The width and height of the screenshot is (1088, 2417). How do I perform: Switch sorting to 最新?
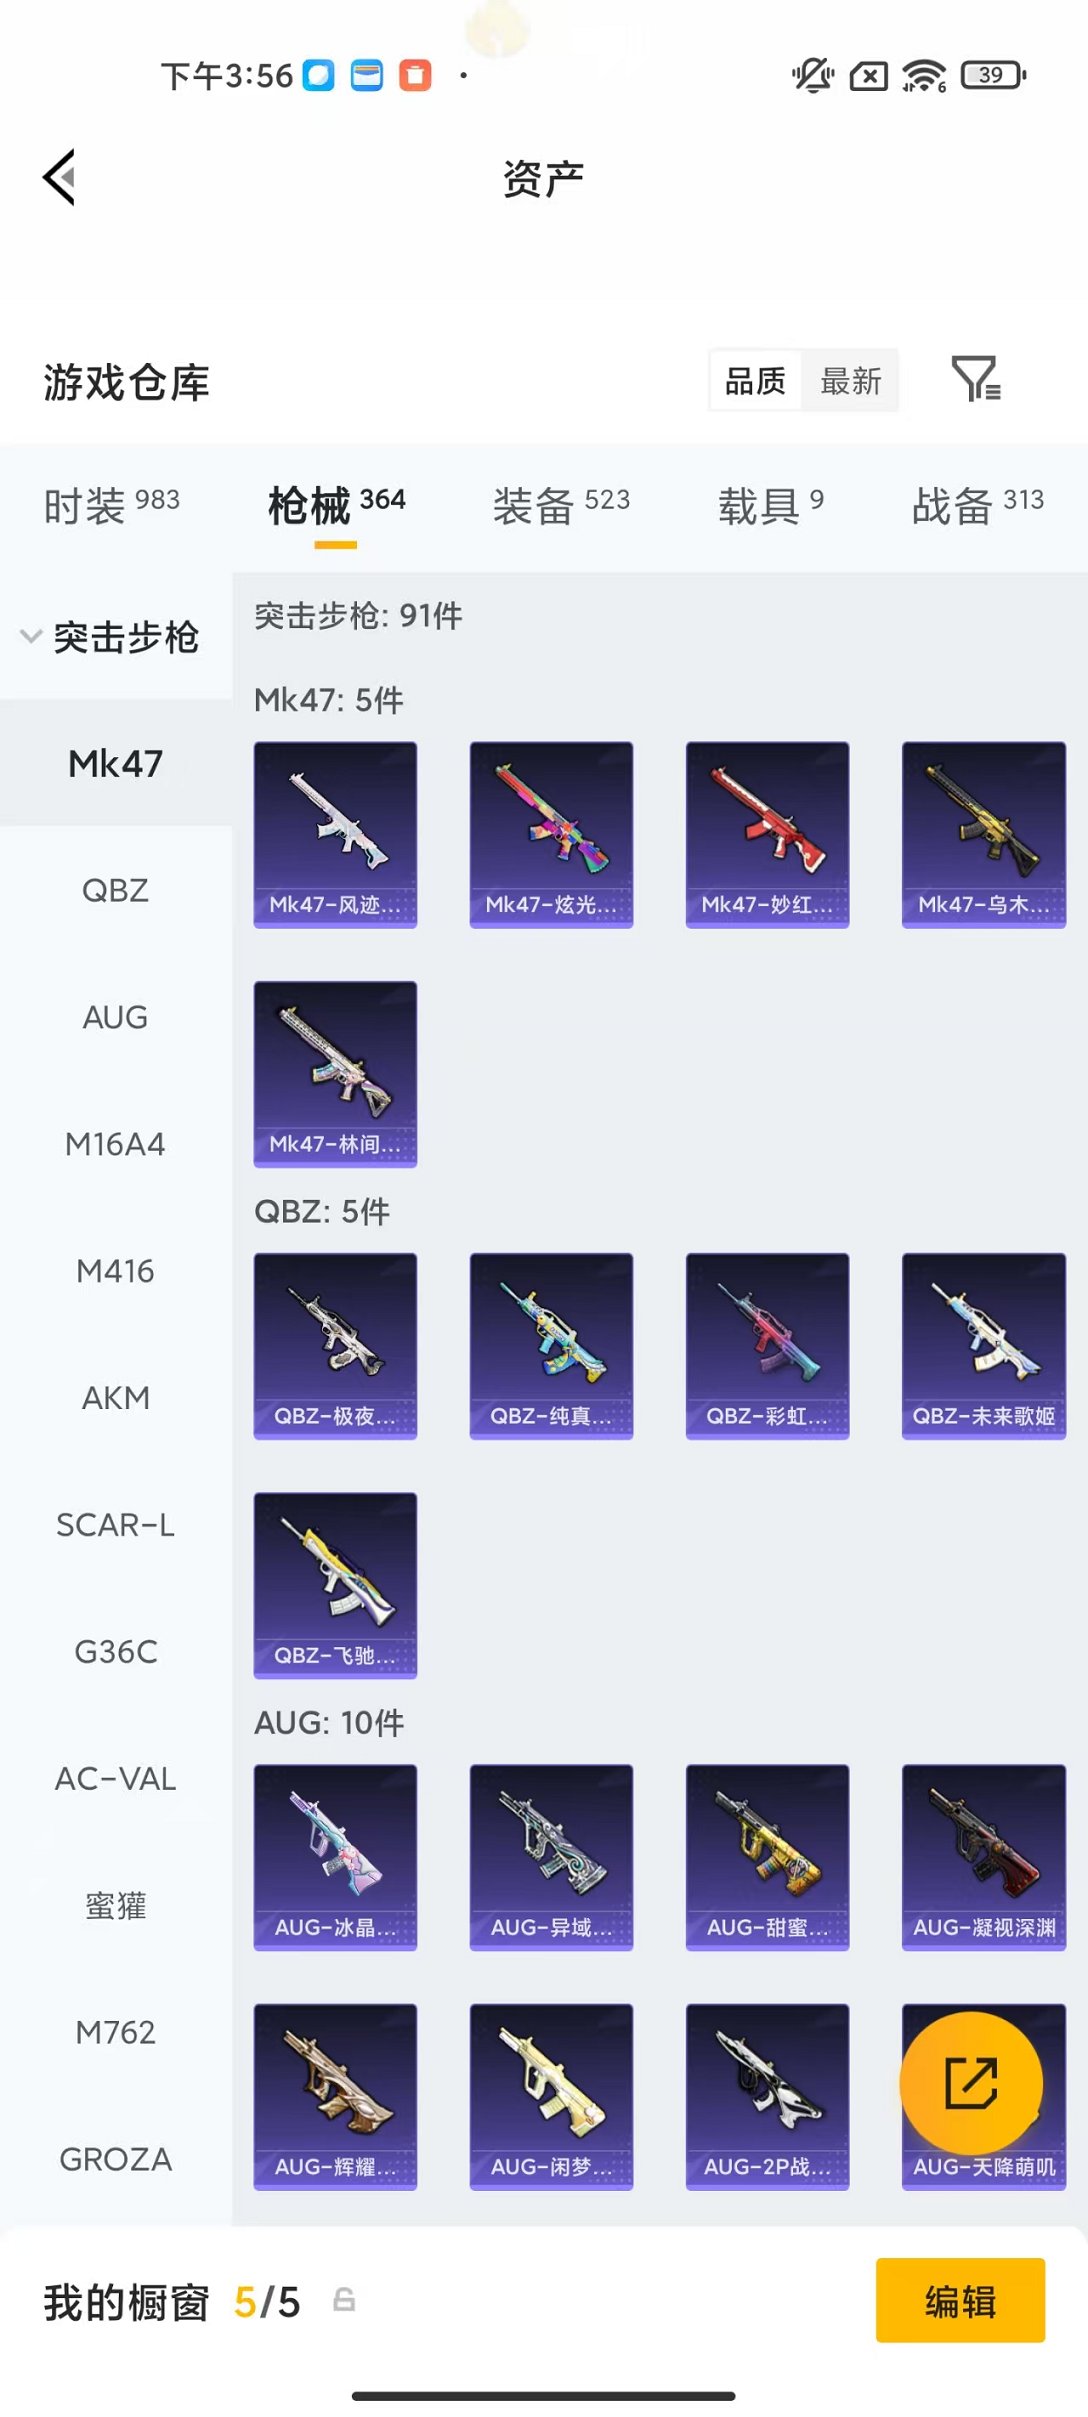pos(851,380)
